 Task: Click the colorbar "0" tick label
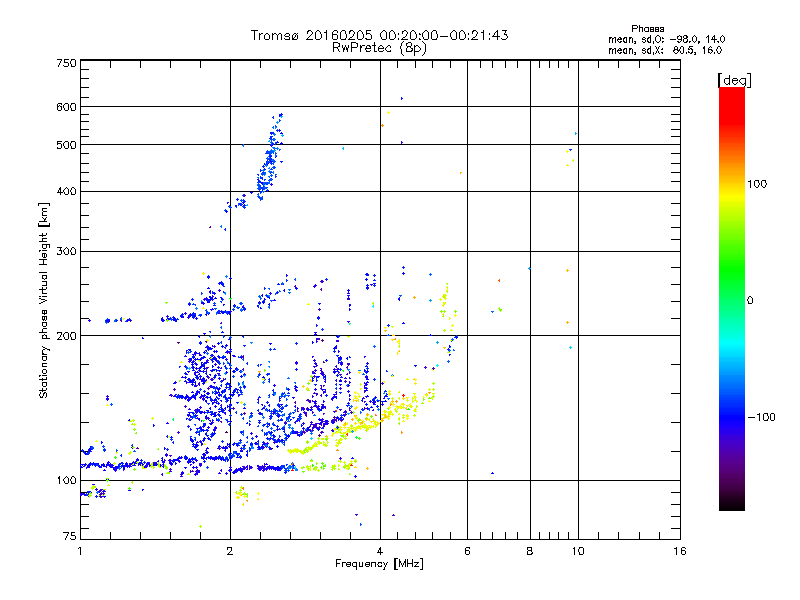pyautogui.click(x=749, y=301)
